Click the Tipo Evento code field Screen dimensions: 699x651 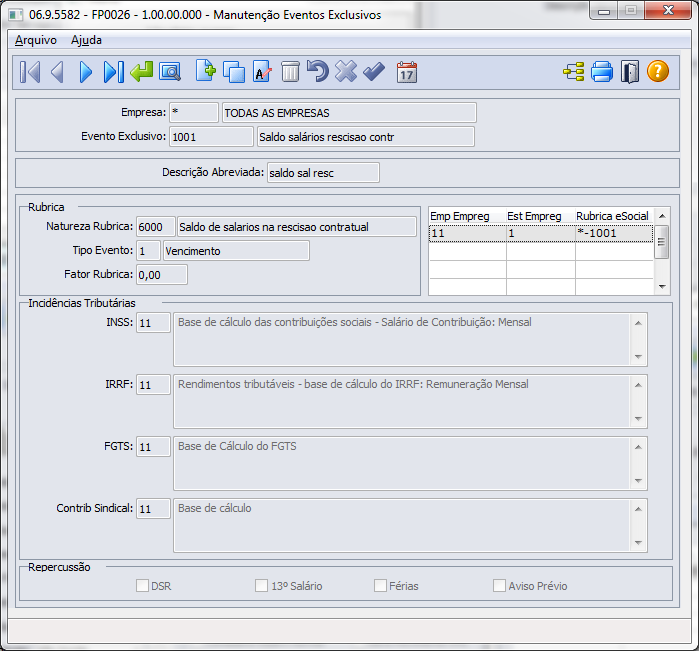[x=148, y=251]
